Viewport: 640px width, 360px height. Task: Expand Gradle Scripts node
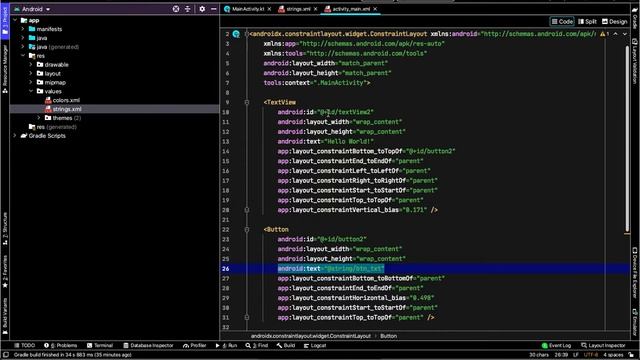[15, 136]
